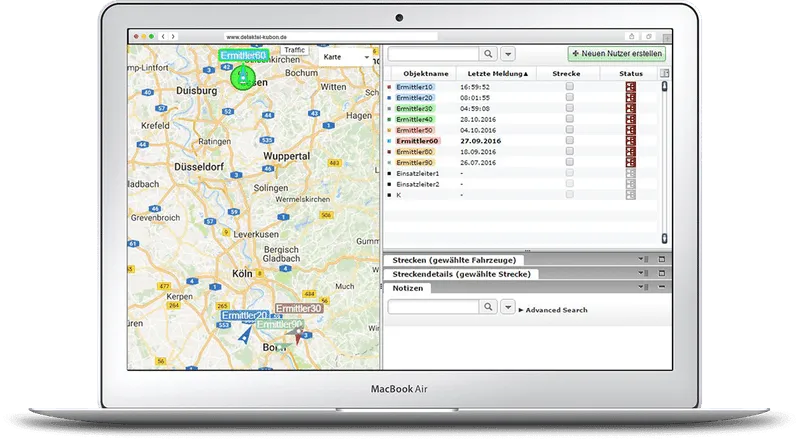The image size is (800, 439).
Task: Click the Notizen search input field
Action: click(x=433, y=307)
